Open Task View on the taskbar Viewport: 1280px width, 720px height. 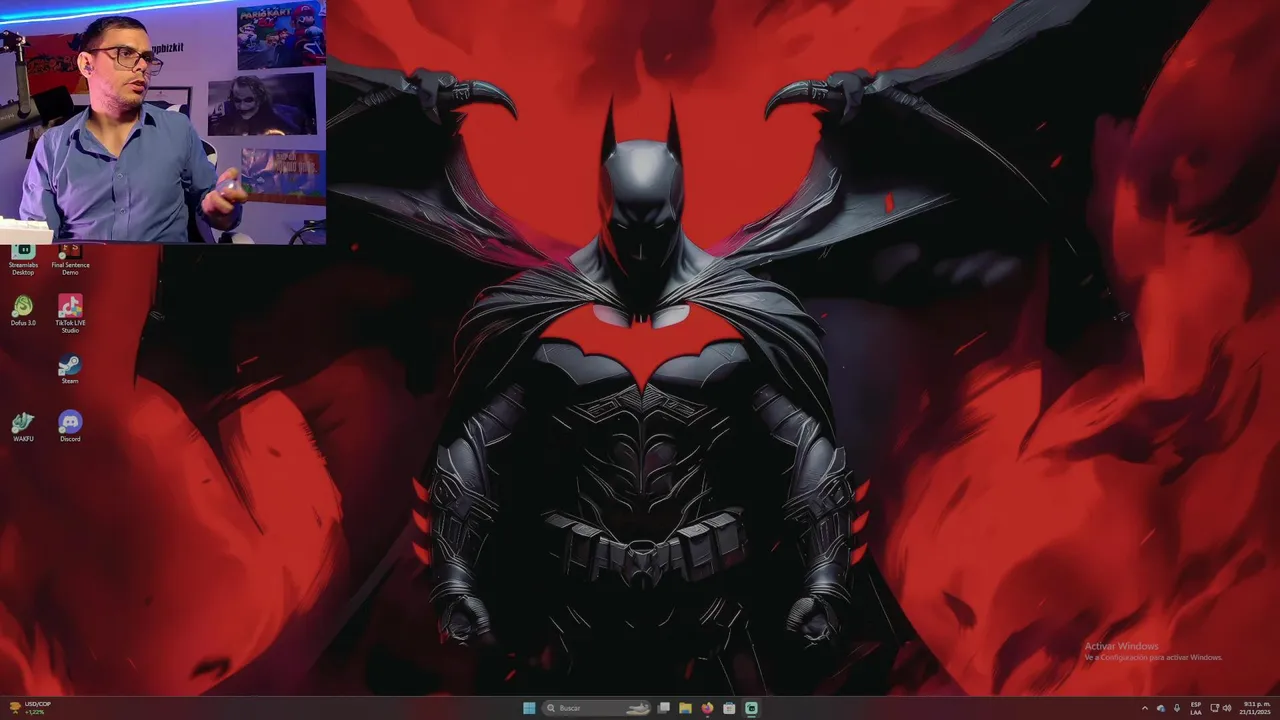[663, 708]
